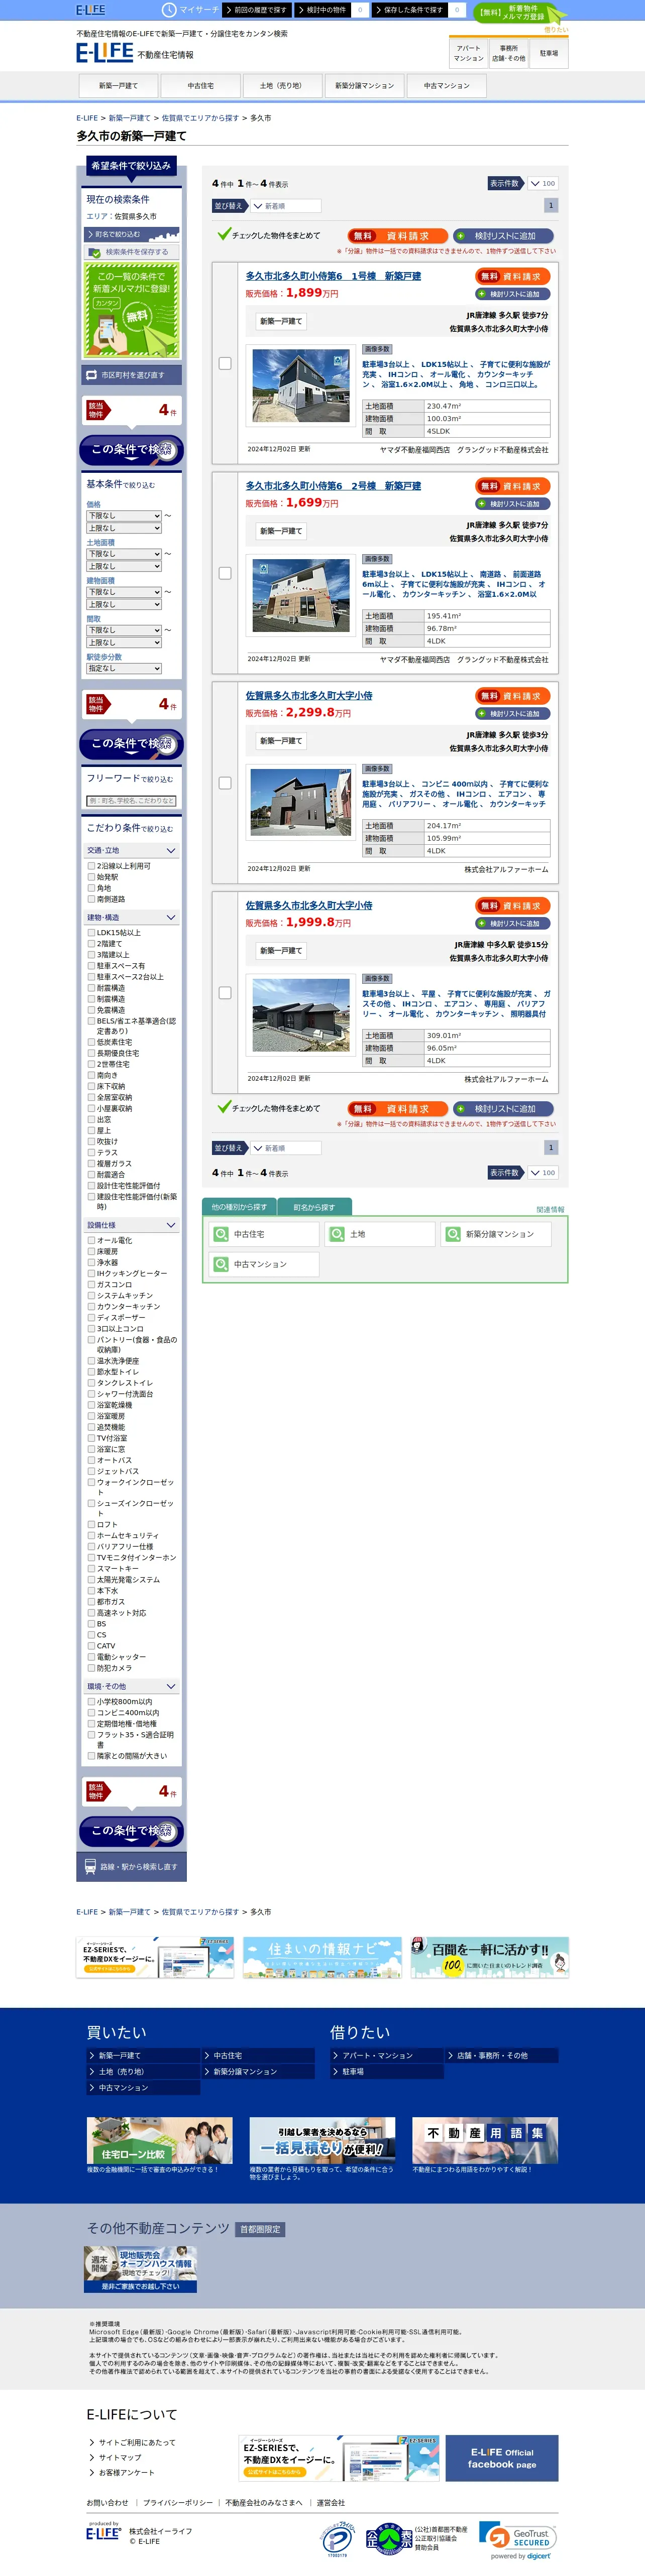Enable 2沿線以上利用可 filter
Screen dimensions: 645x2576
click(x=91, y=866)
